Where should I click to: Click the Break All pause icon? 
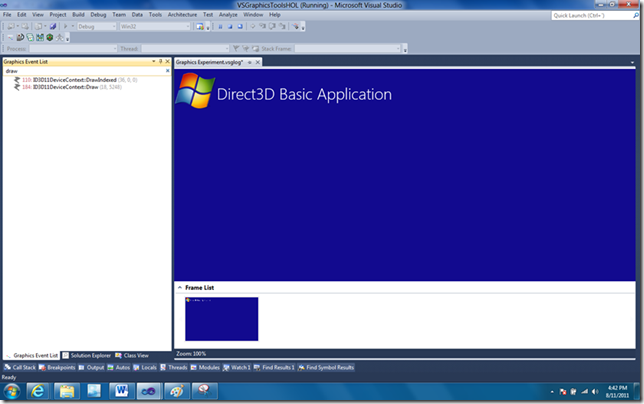[220, 26]
